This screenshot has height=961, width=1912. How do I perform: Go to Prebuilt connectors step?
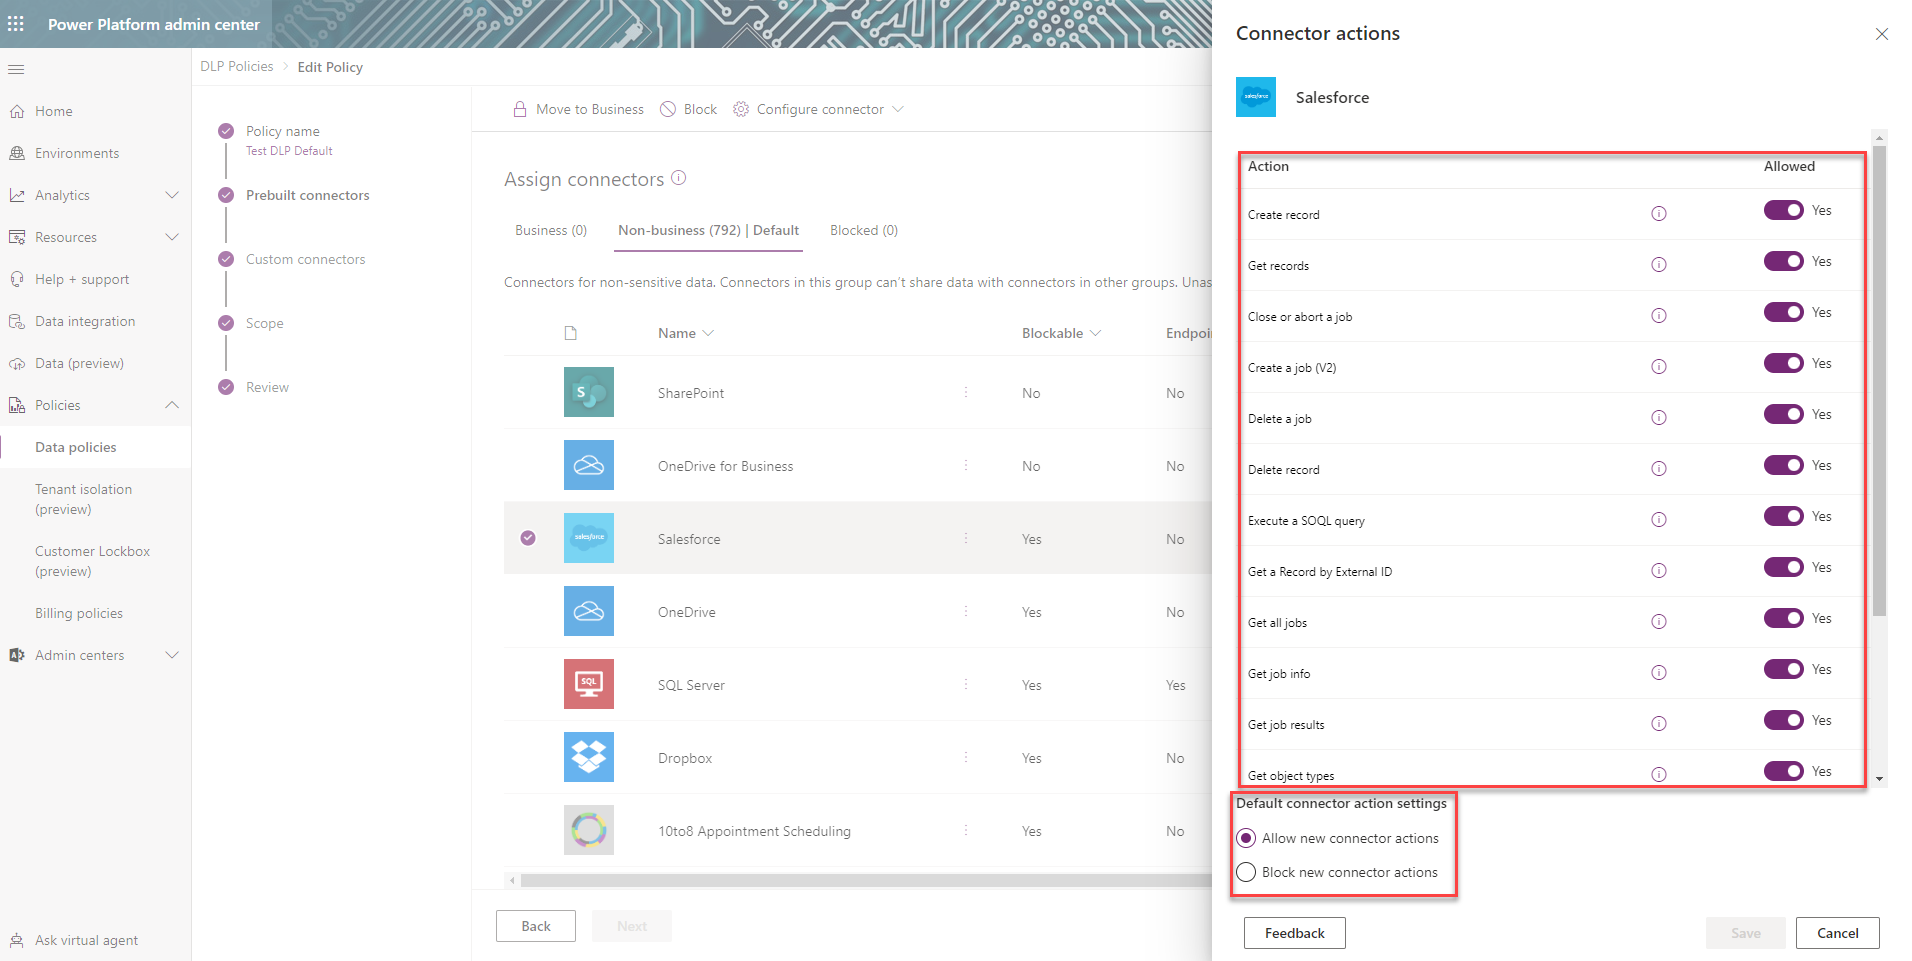click(308, 195)
